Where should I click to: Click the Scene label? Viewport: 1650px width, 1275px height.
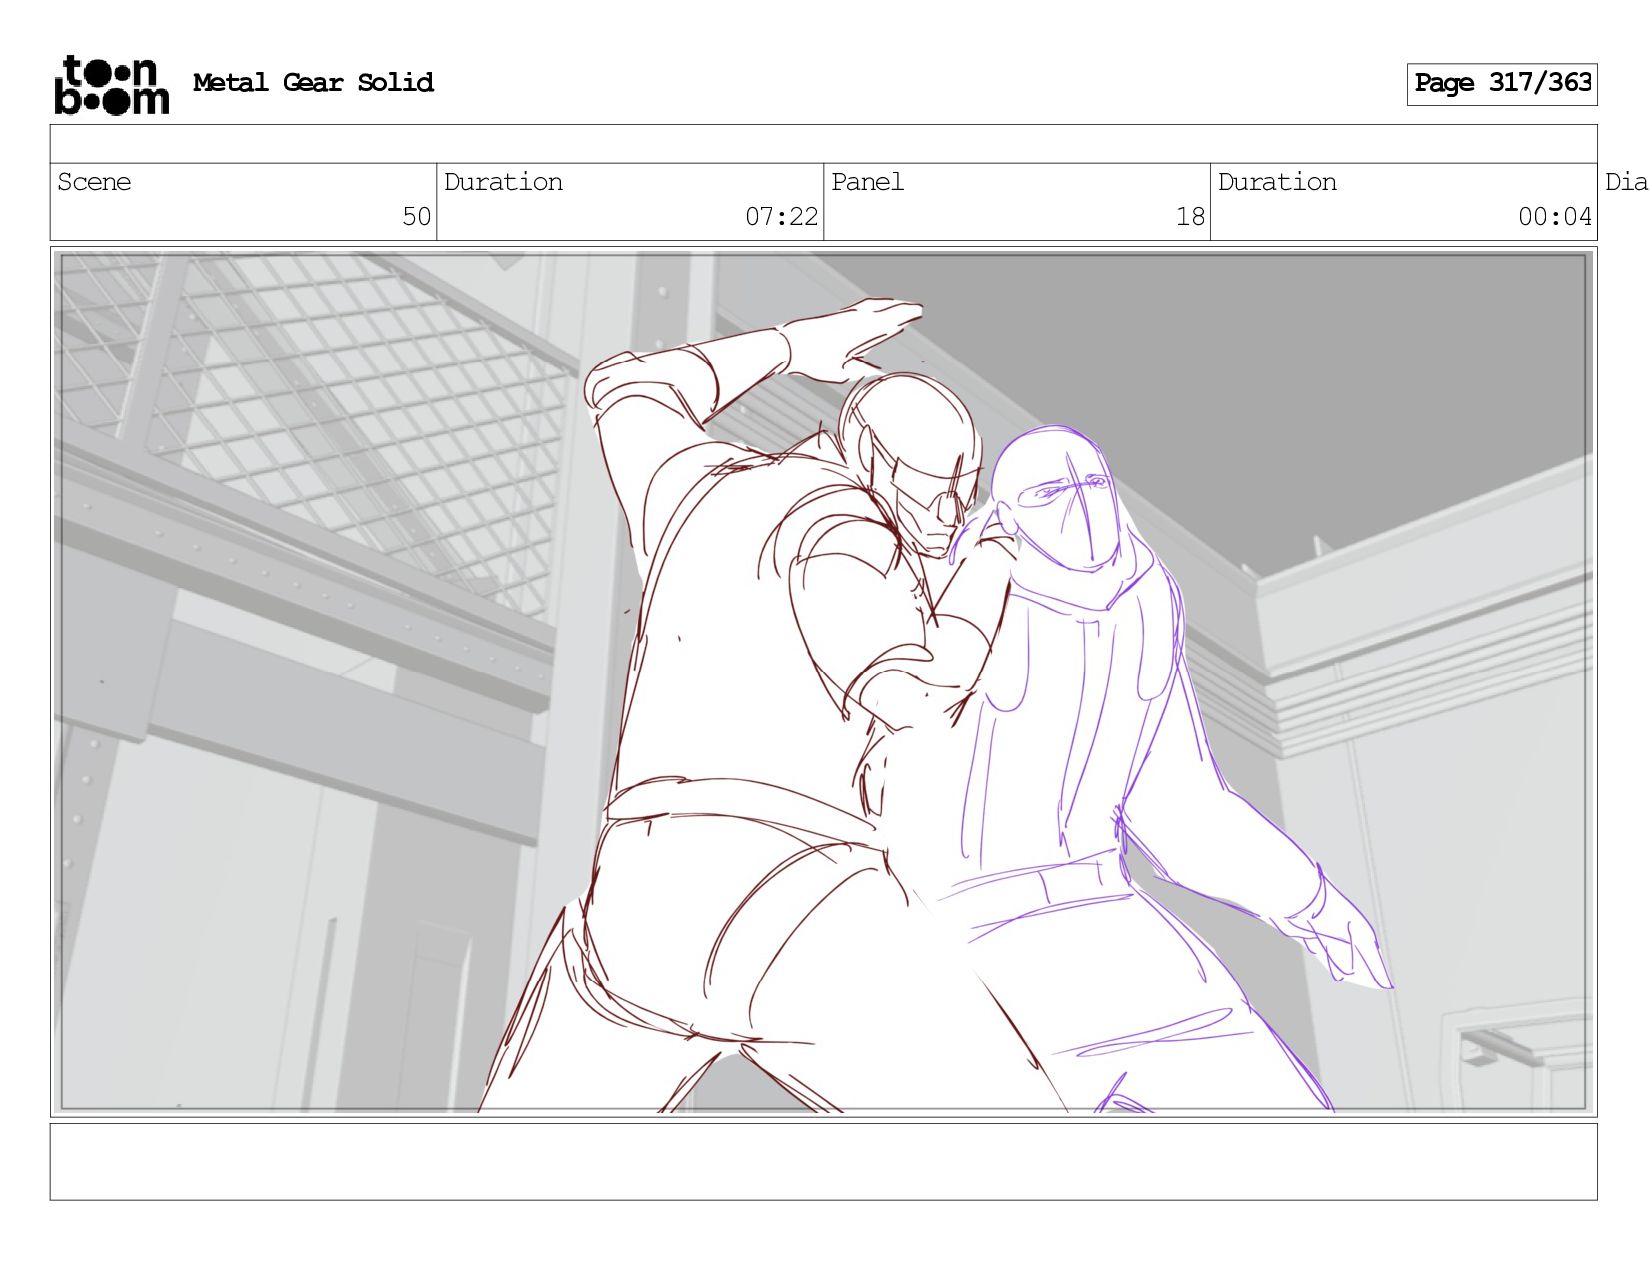click(x=94, y=182)
